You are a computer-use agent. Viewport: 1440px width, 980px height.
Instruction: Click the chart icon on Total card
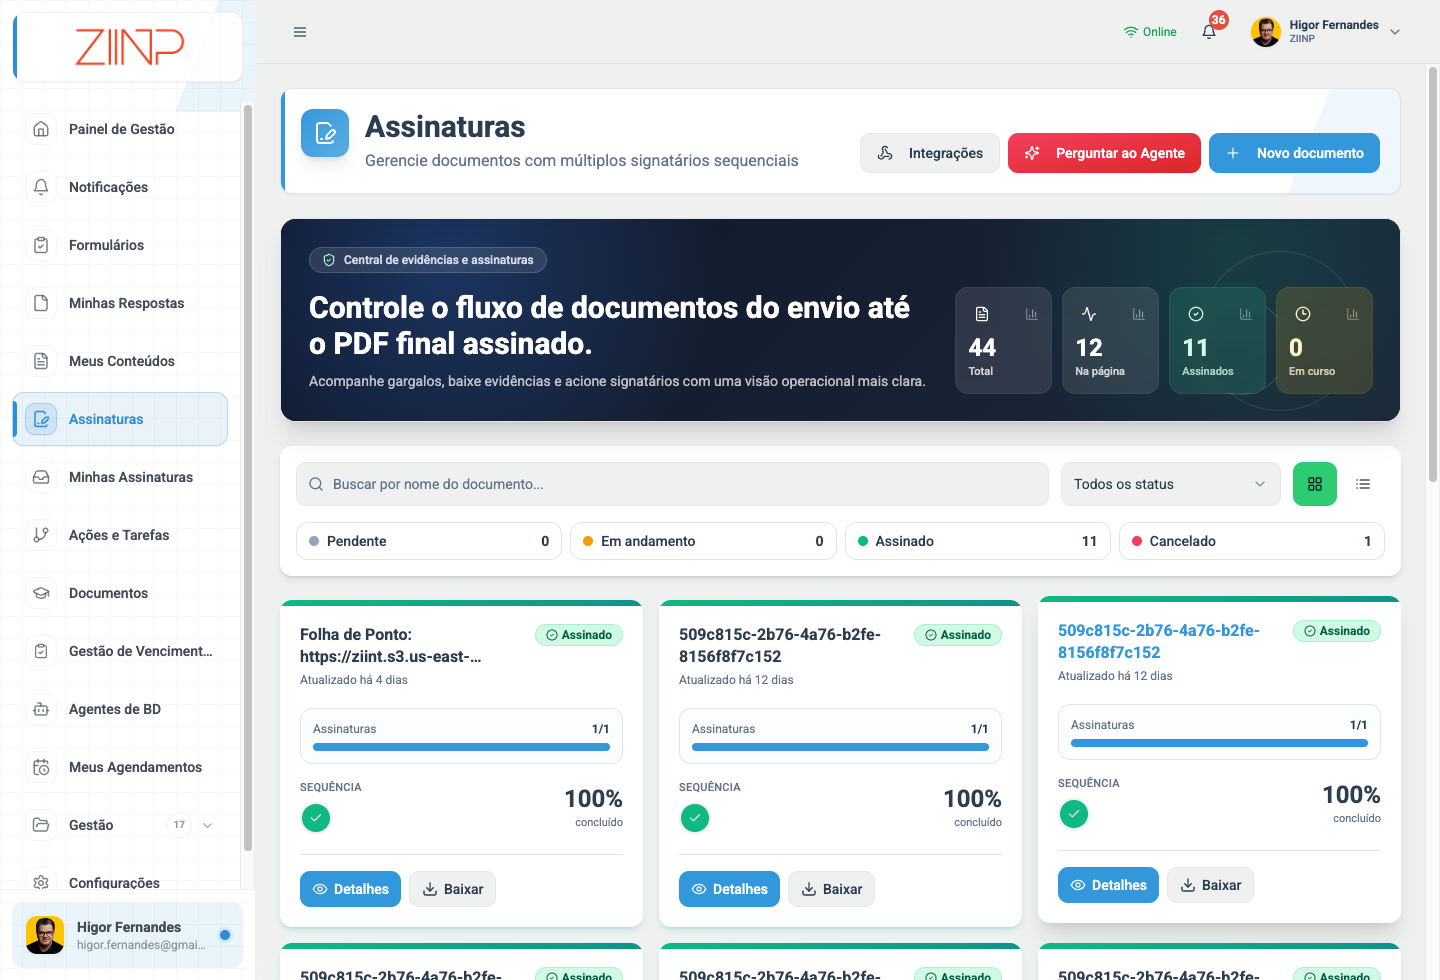[x=1031, y=314]
